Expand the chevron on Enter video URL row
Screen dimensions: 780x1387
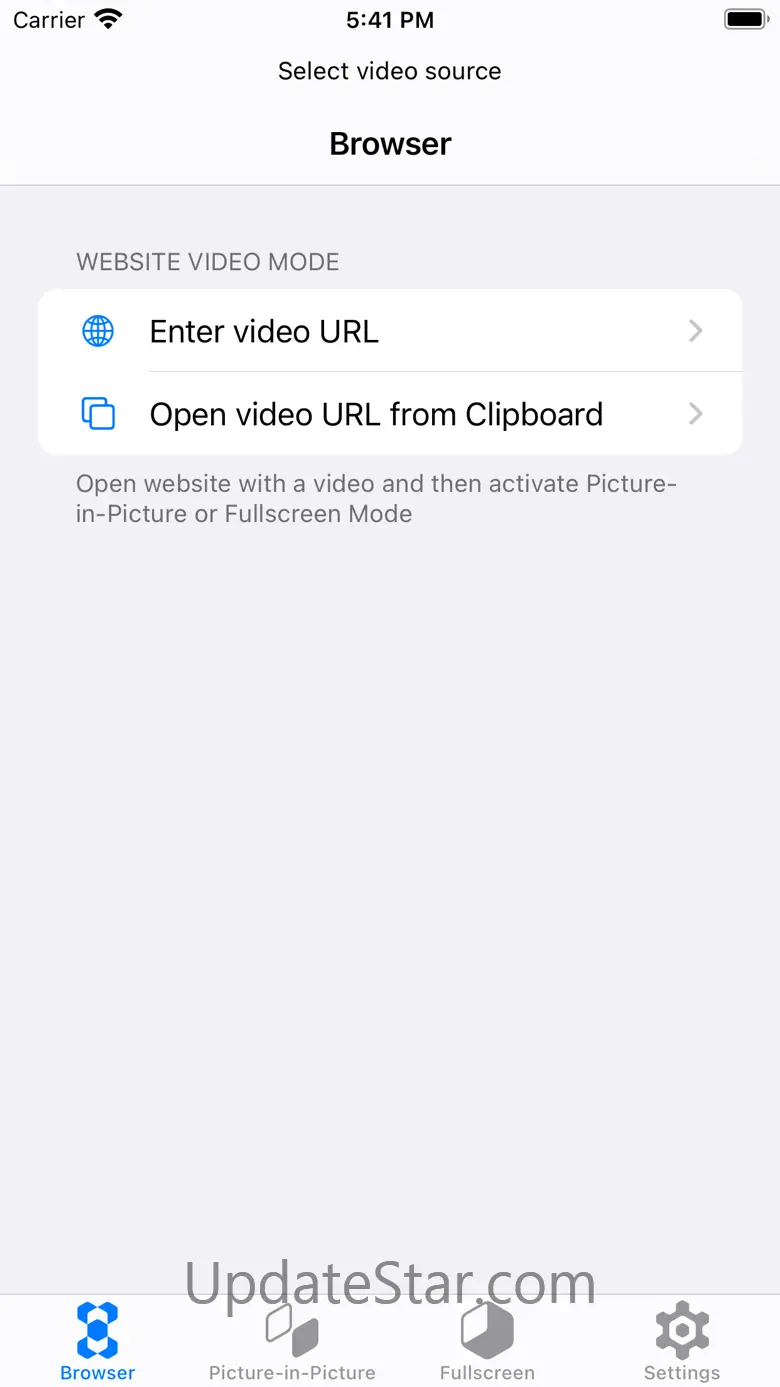click(696, 331)
